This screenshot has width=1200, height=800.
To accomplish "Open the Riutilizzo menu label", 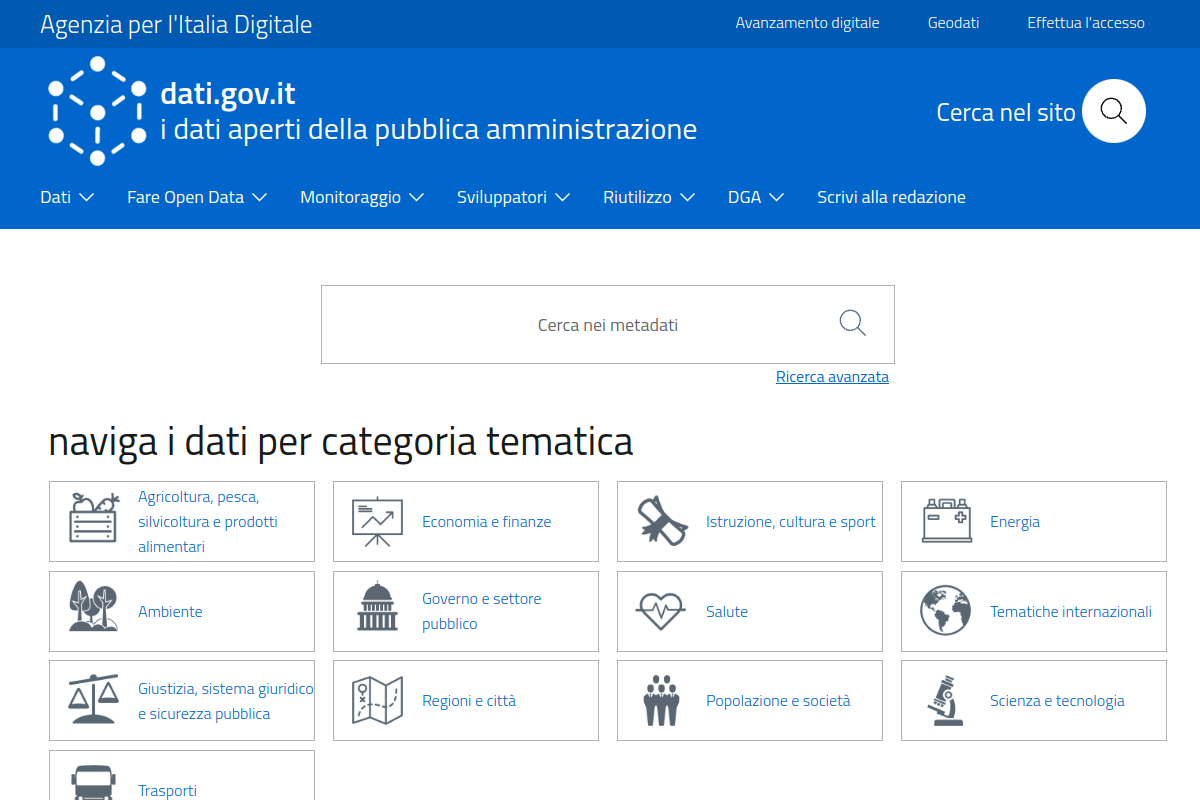I will [637, 197].
